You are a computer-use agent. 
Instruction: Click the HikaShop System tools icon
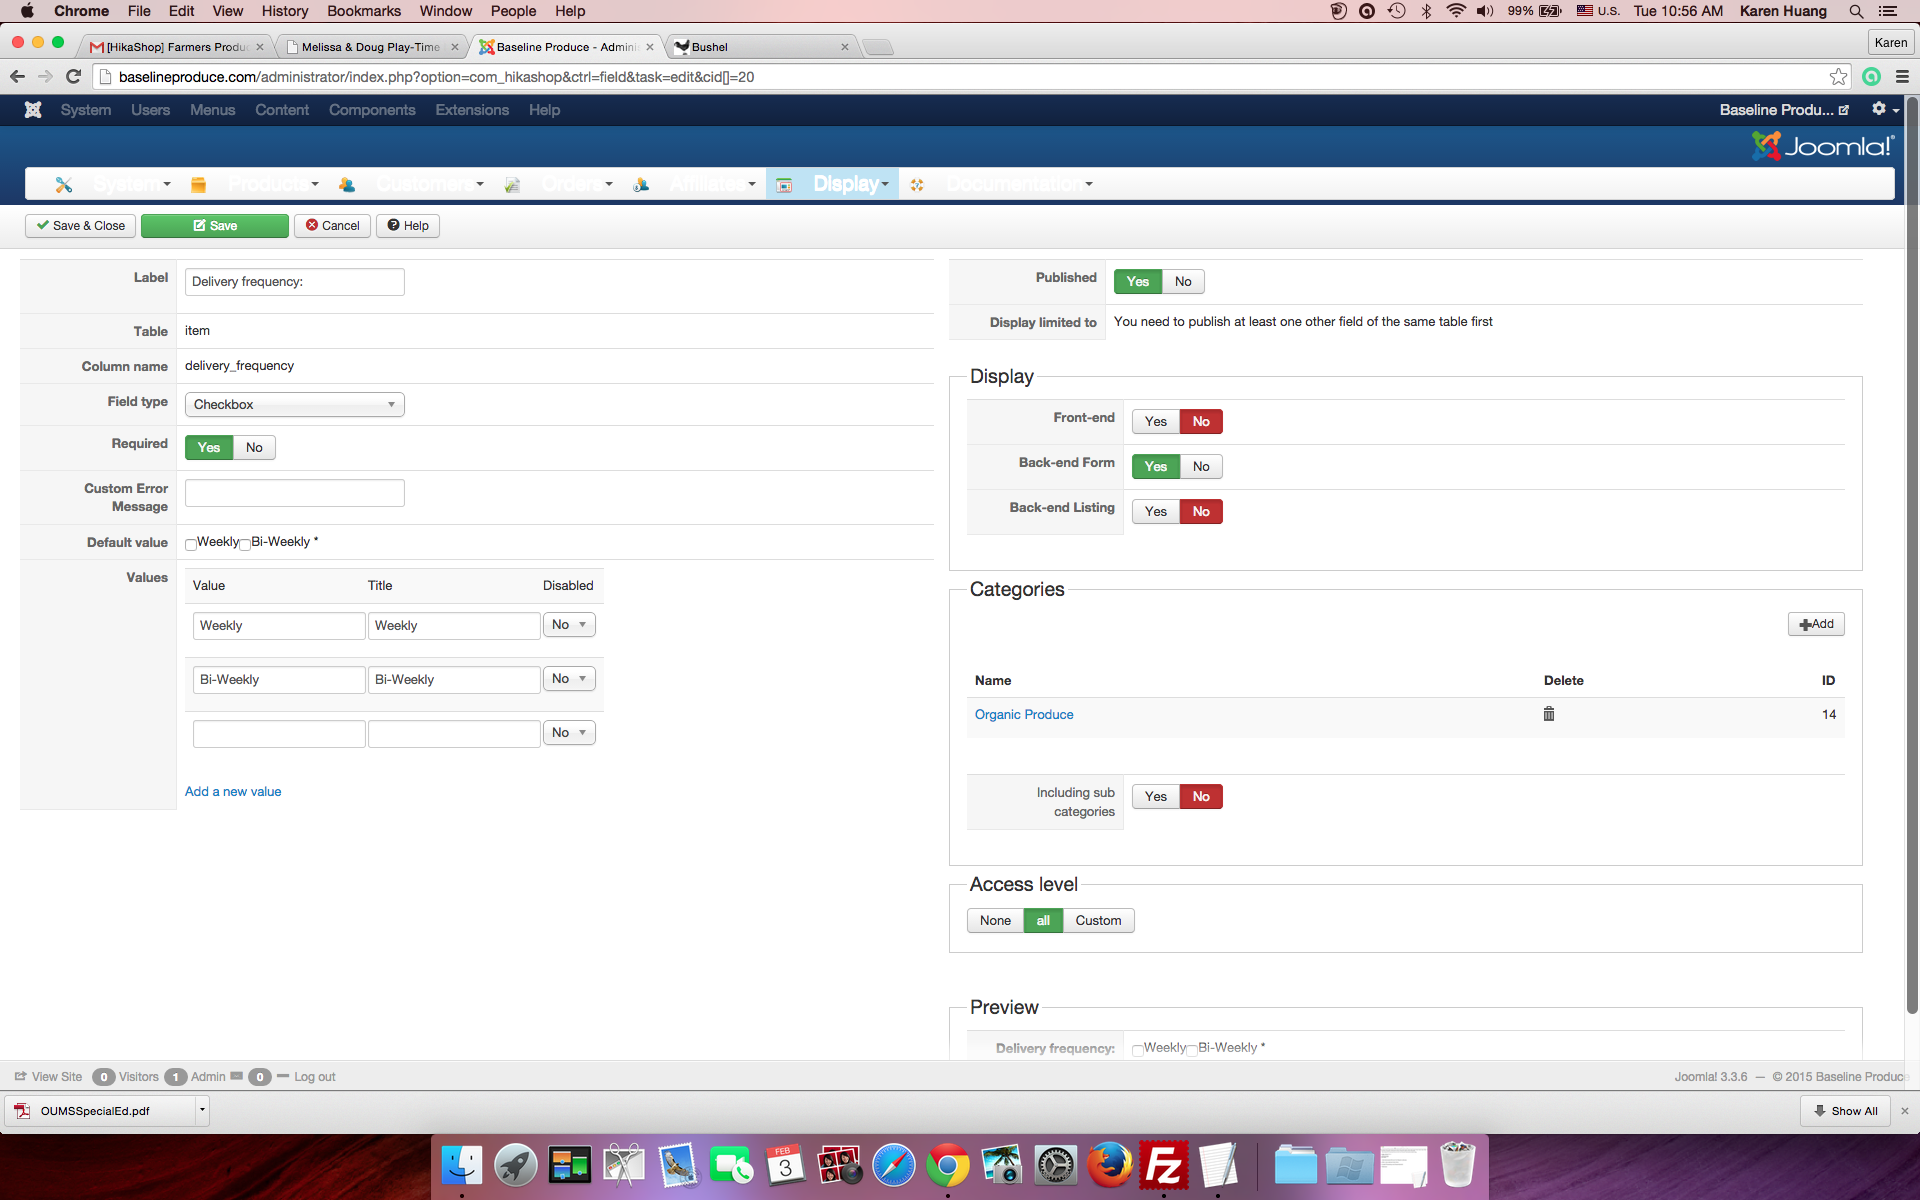click(64, 185)
